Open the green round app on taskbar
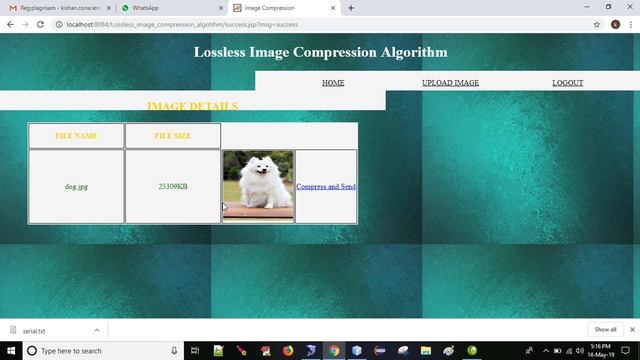Screen dimensions: 640x360 pyautogui.click(x=472, y=351)
